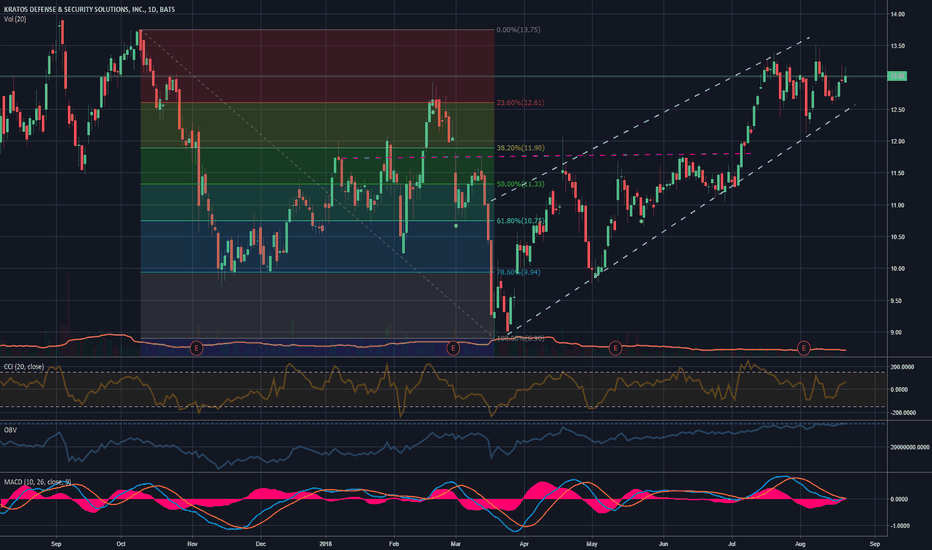Click the 10.00 price axis label
932x550 pixels.
tap(898, 269)
